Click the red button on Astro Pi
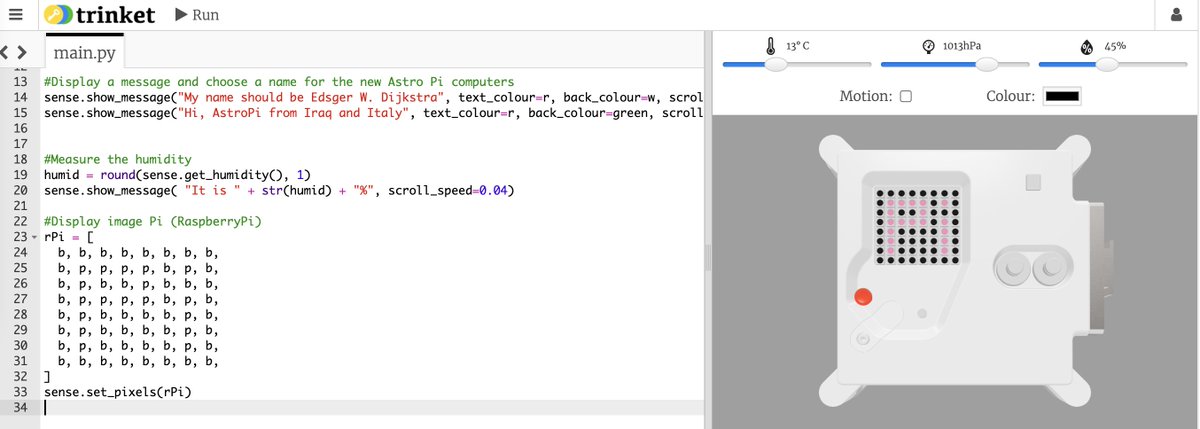 [x=863, y=297]
